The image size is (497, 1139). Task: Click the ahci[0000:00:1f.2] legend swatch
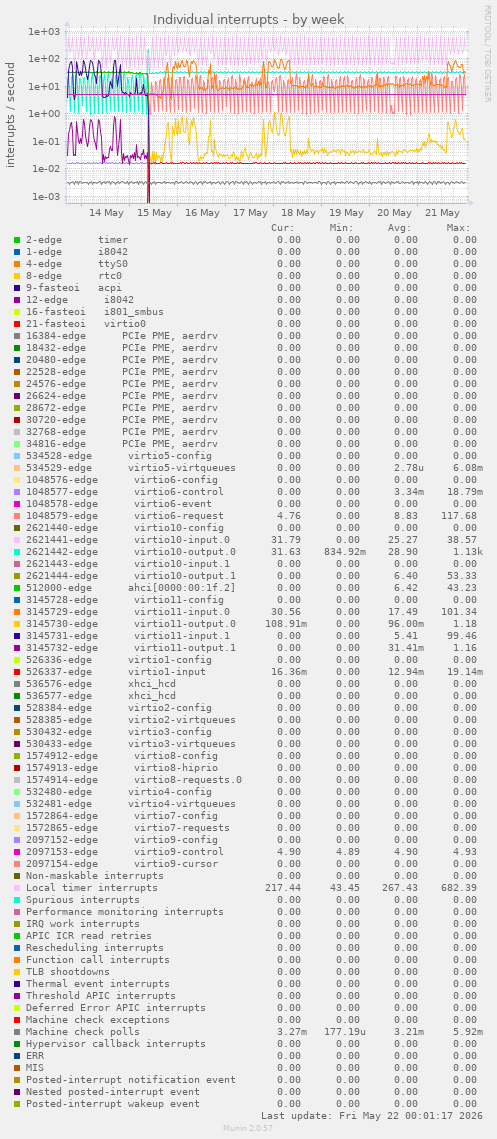coord(17,588)
